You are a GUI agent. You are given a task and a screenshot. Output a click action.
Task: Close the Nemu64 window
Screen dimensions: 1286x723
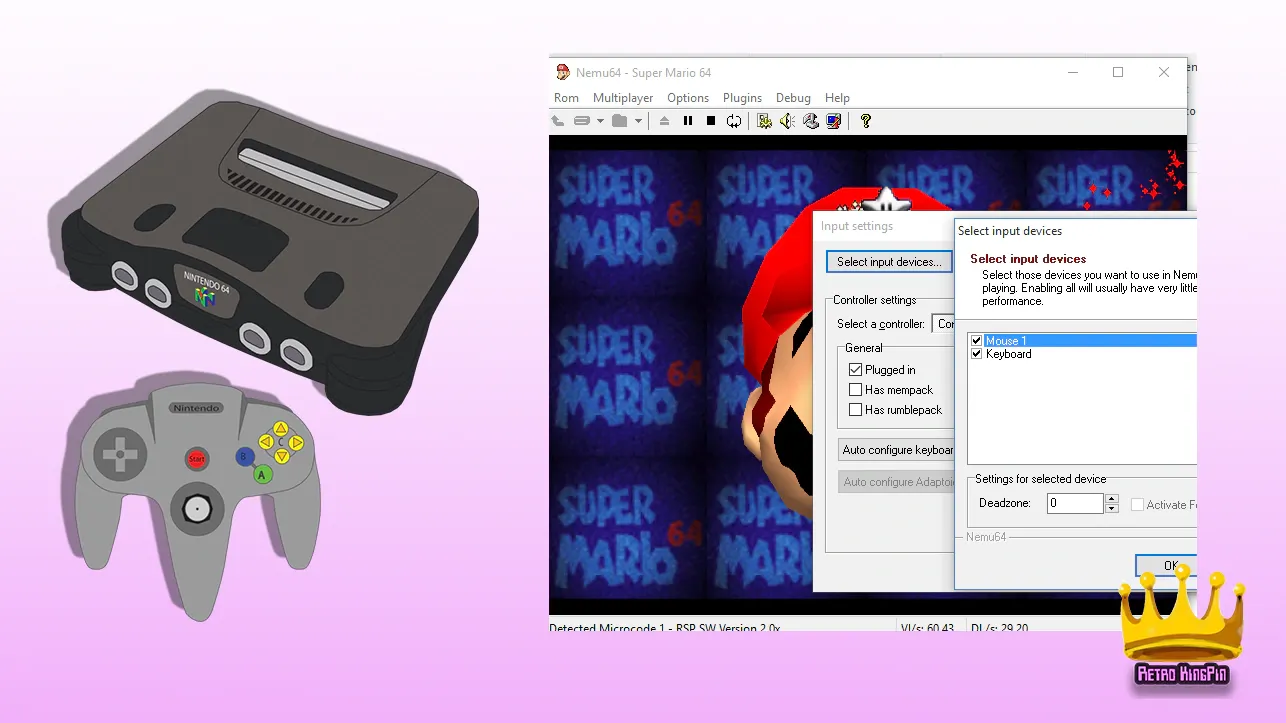[x=1164, y=72]
